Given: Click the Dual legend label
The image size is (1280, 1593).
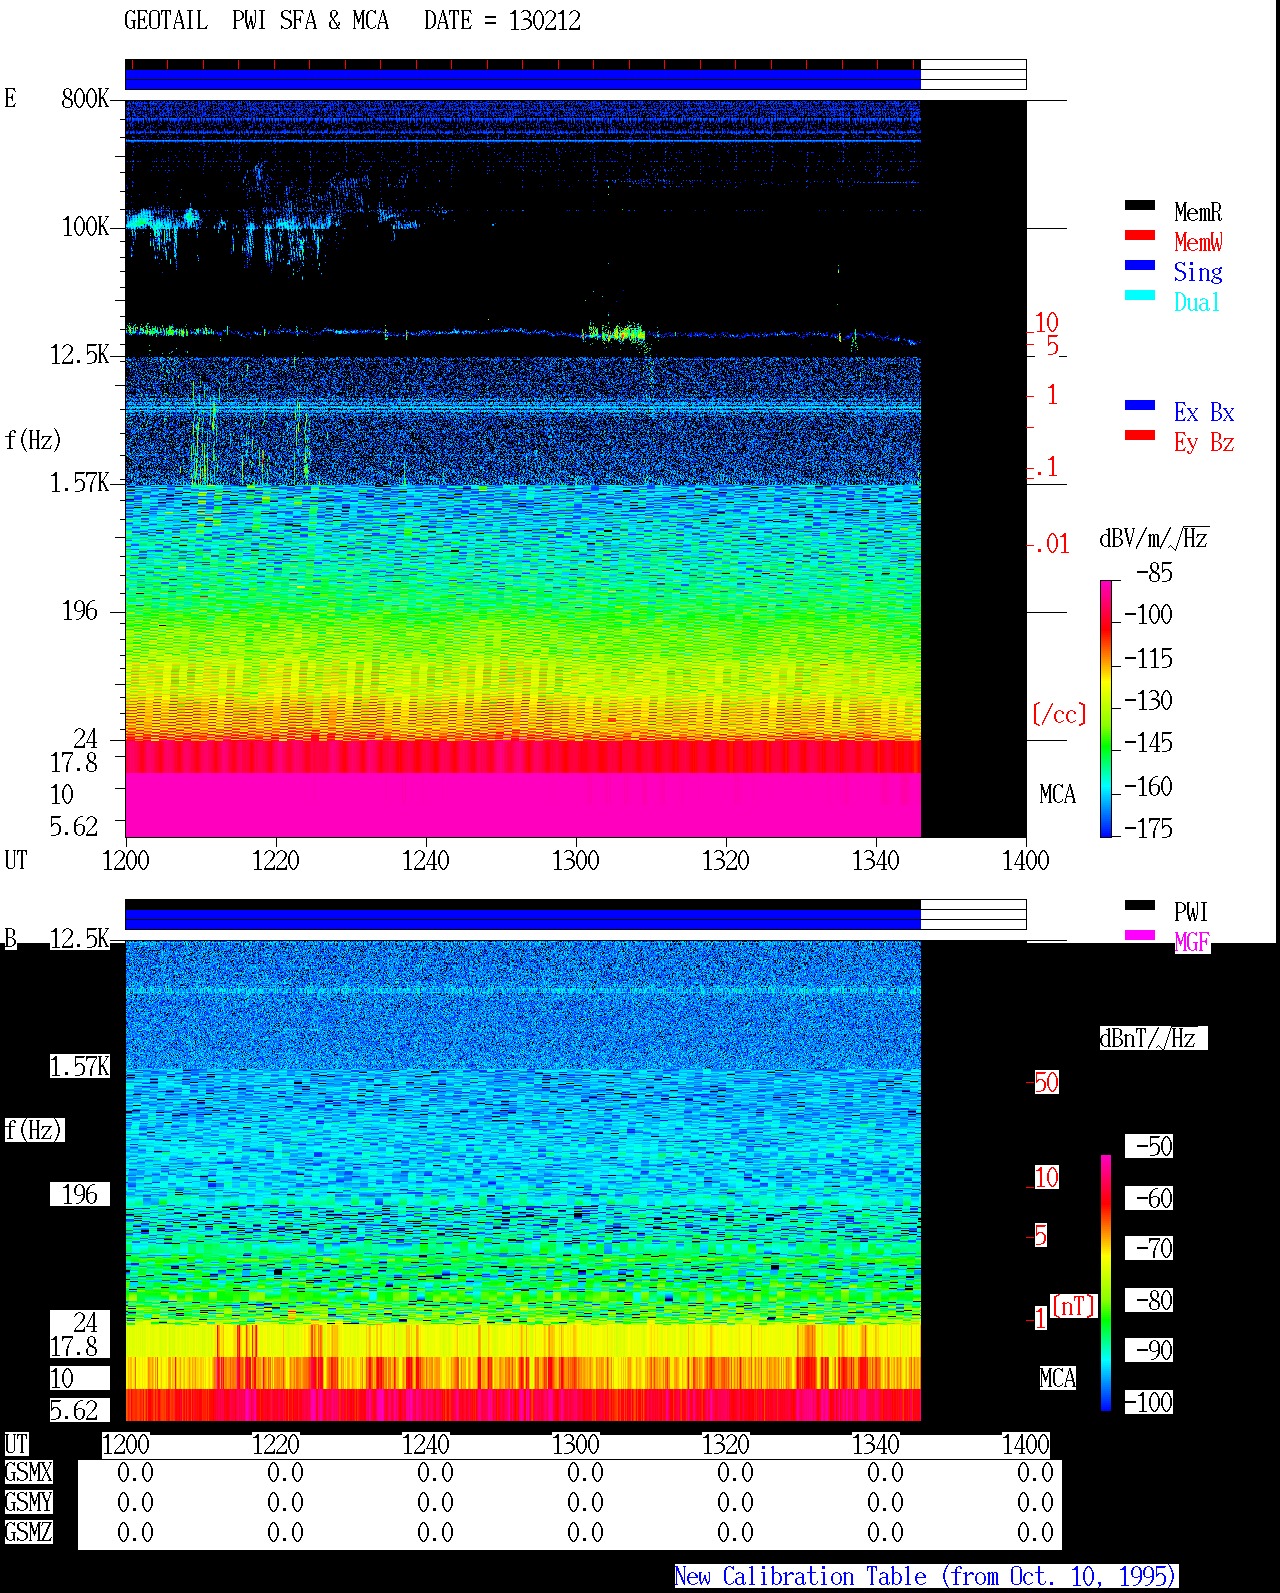Looking at the screenshot, I should point(1198,302).
